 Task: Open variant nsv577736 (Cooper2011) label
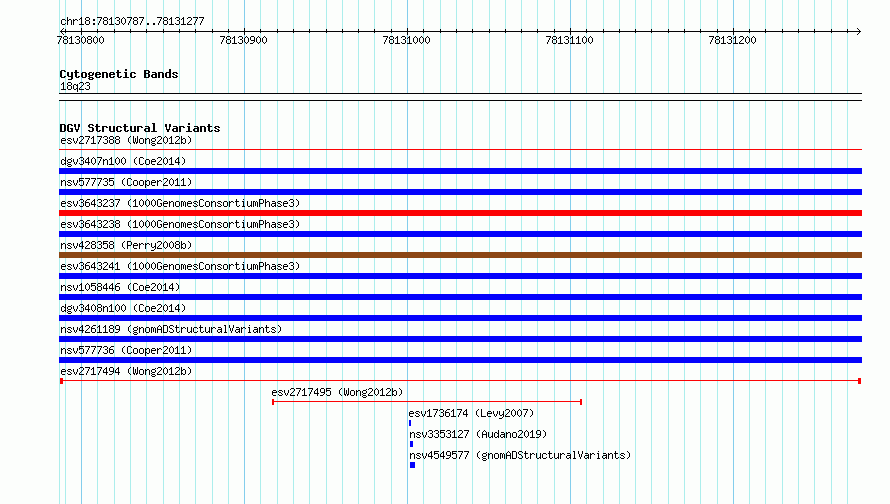click(x=126, y=350)
